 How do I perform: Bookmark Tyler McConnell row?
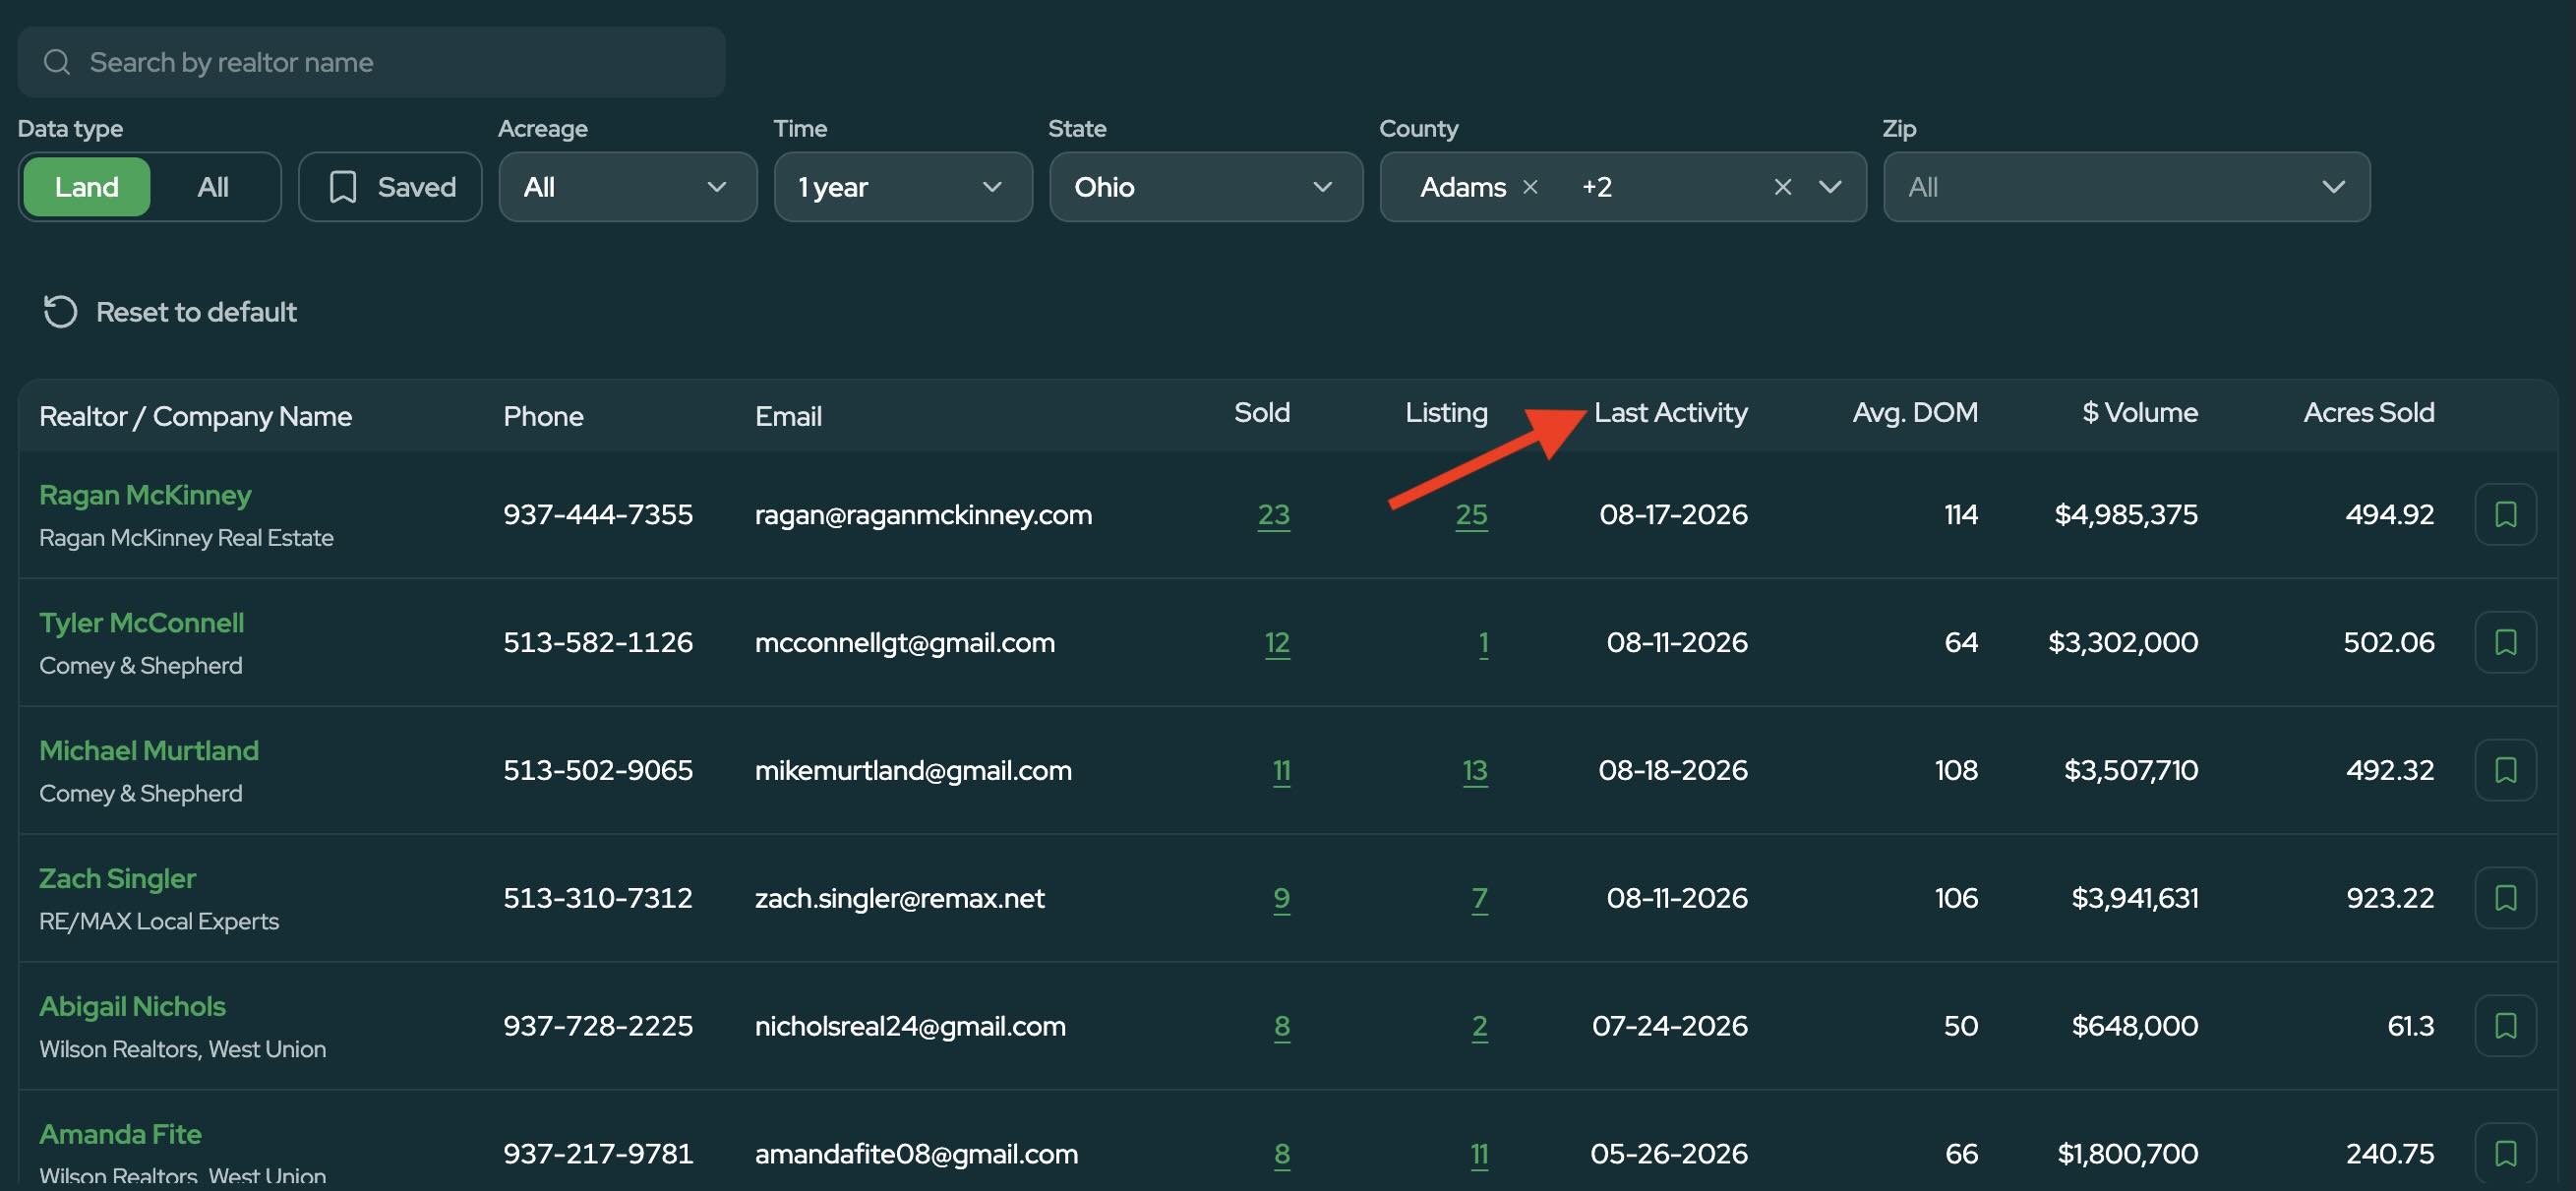pyautogui.click(x=2505, y=643)
